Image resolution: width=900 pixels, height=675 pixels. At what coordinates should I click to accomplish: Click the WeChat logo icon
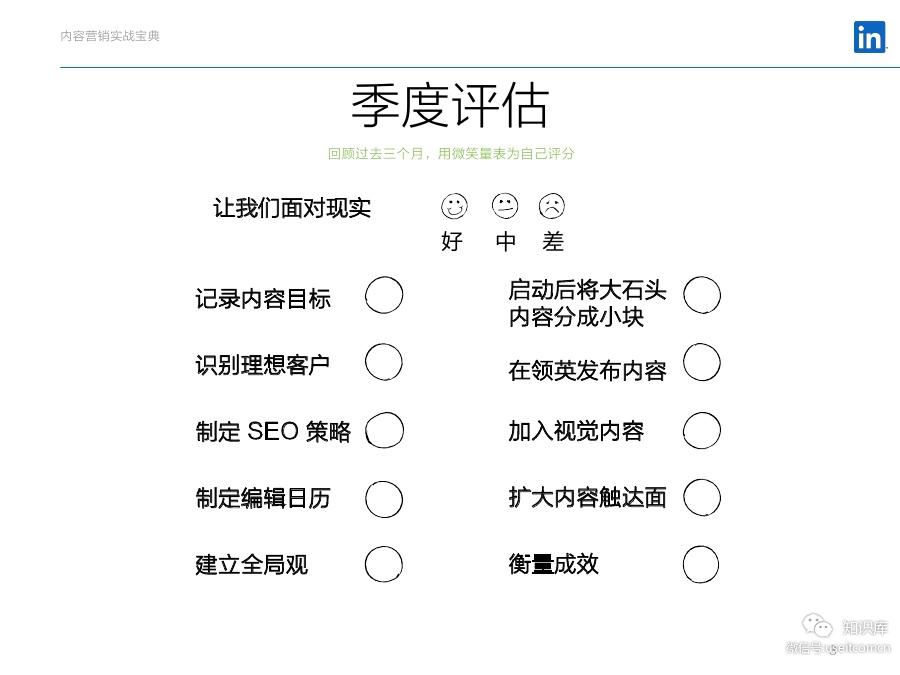(818, 626)
